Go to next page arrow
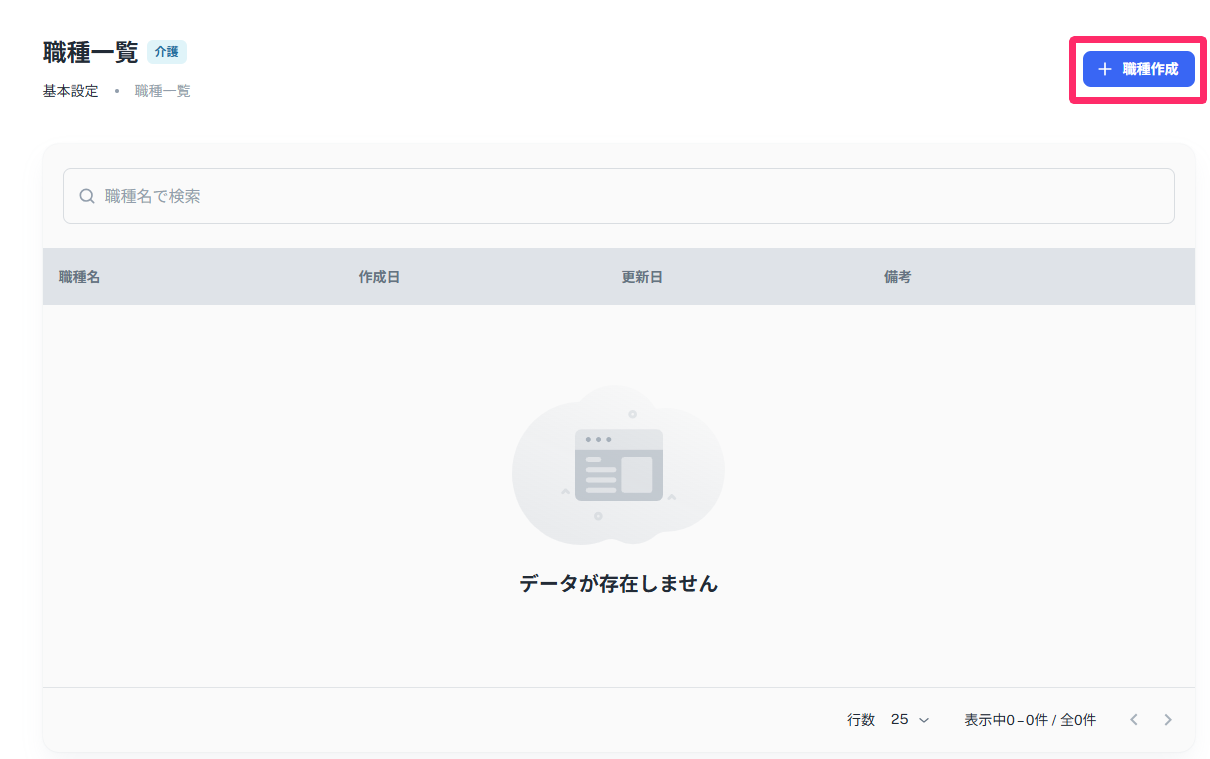 coord(1168,720)
